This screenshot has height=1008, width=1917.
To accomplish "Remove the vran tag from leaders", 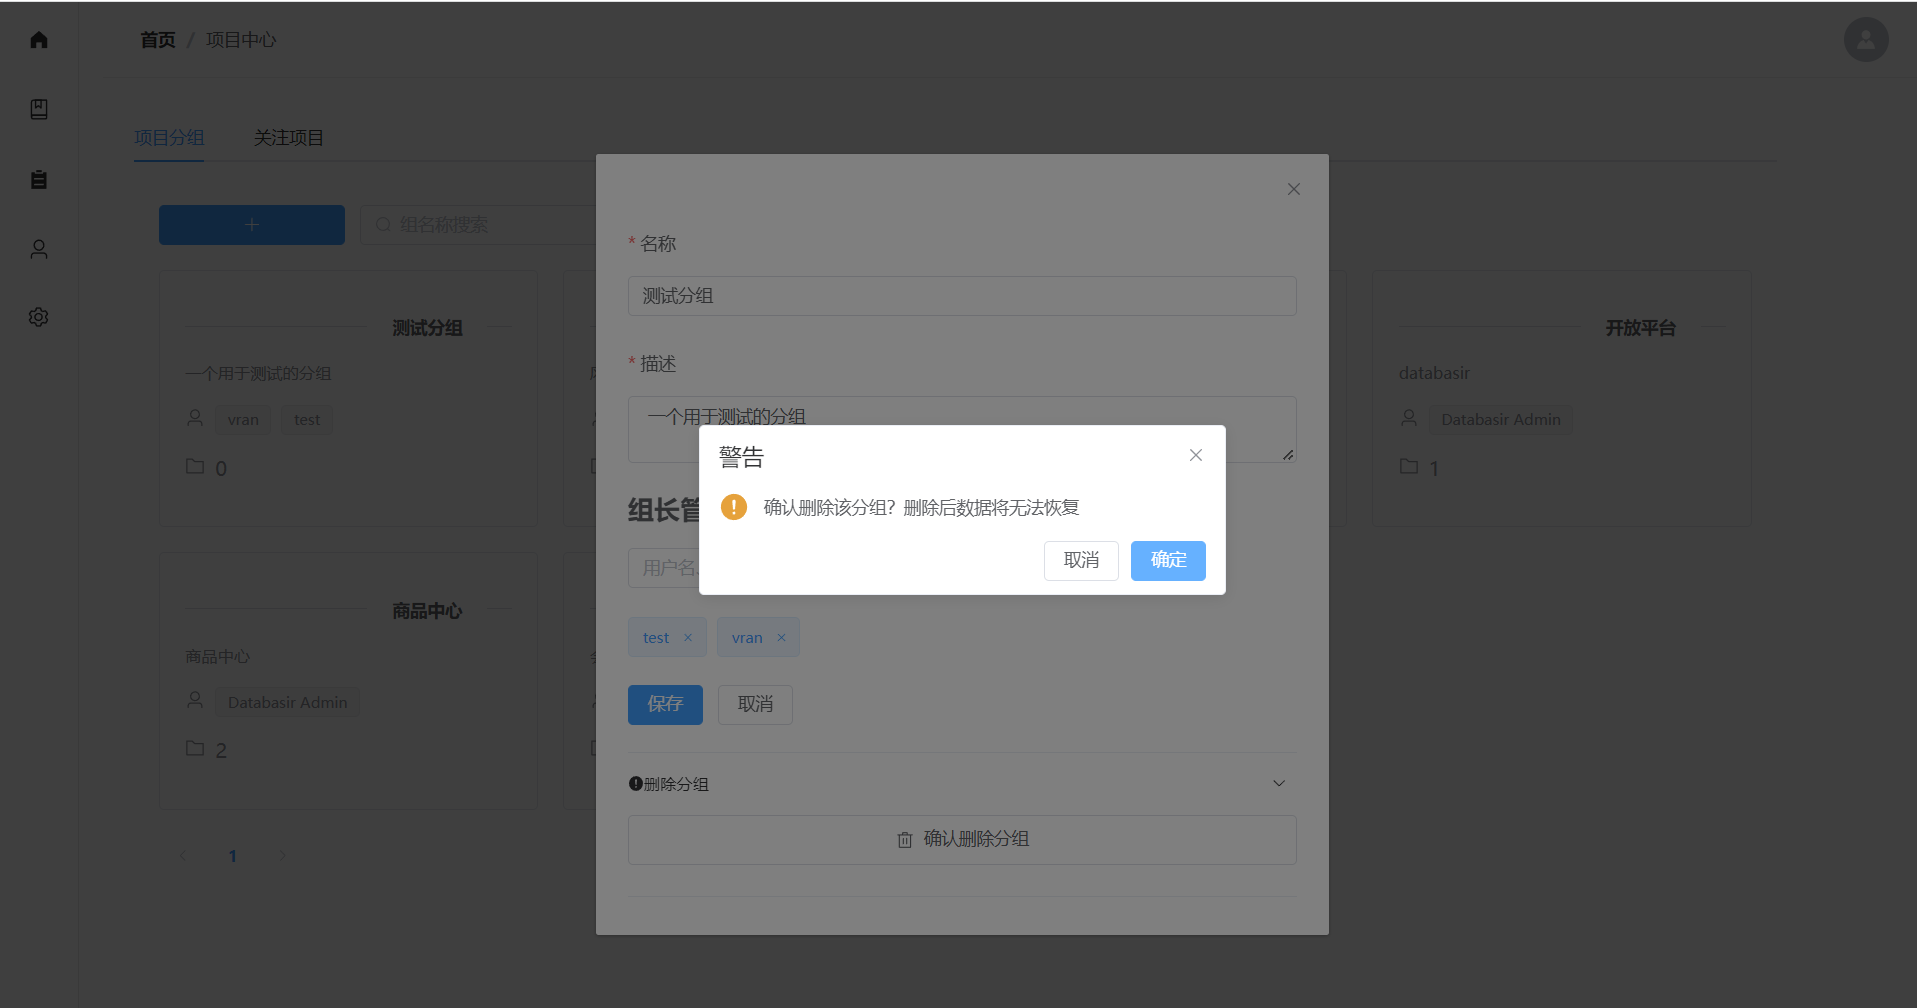I will (781, 638).
